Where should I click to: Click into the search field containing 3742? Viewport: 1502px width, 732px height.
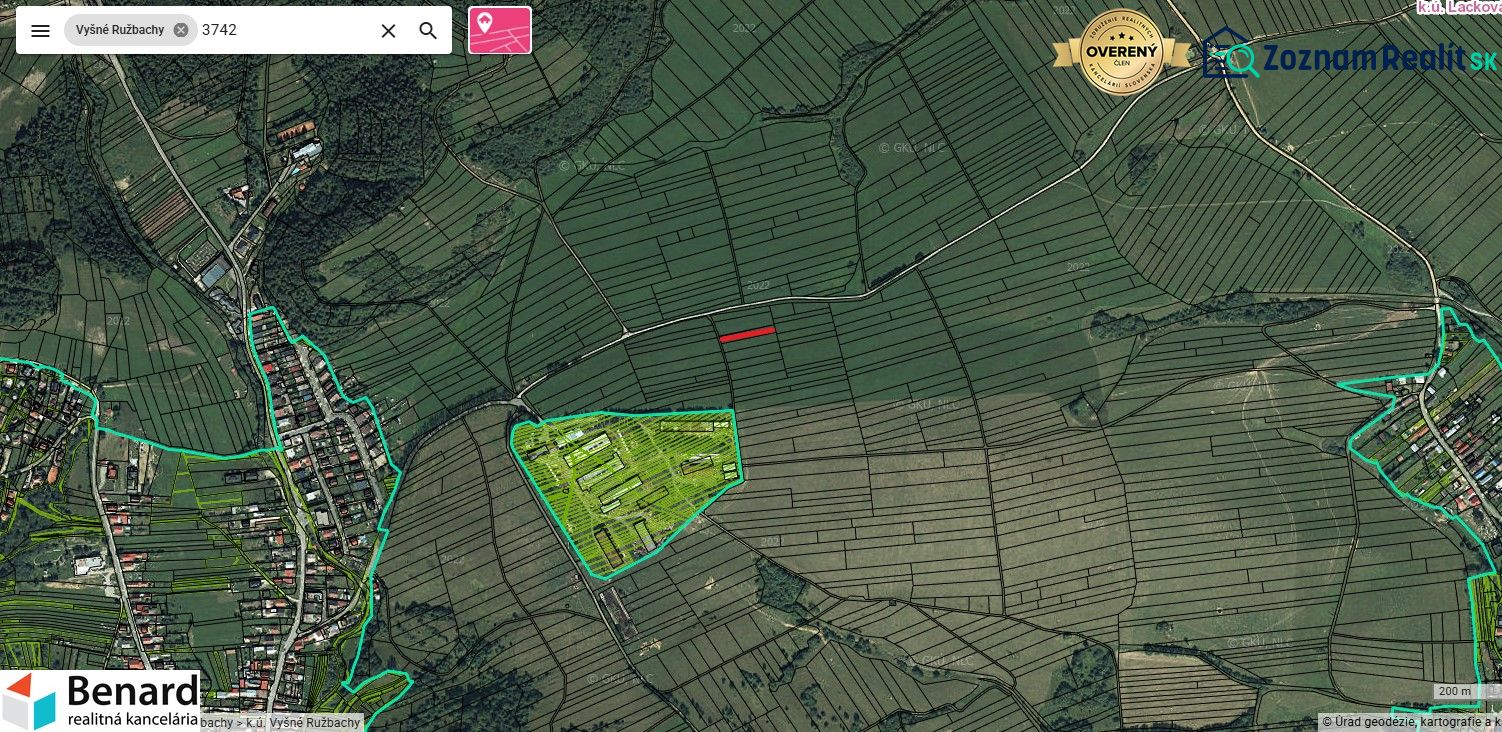point(284,30)
